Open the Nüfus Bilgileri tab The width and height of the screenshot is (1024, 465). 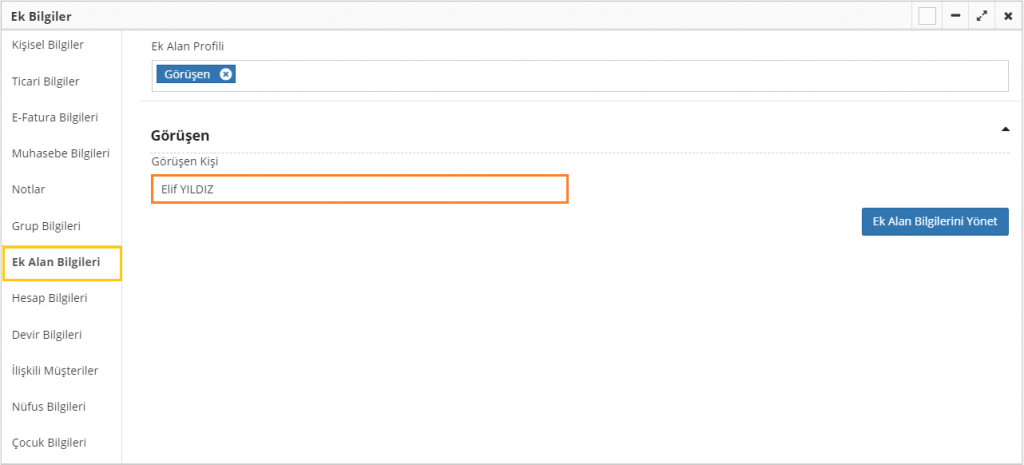(x=49, y=406)
